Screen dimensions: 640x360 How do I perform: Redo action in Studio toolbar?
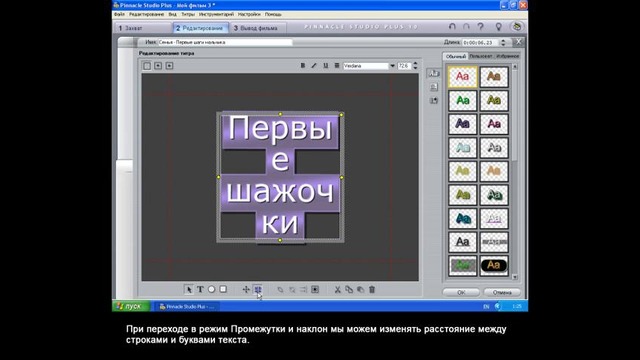466,27
